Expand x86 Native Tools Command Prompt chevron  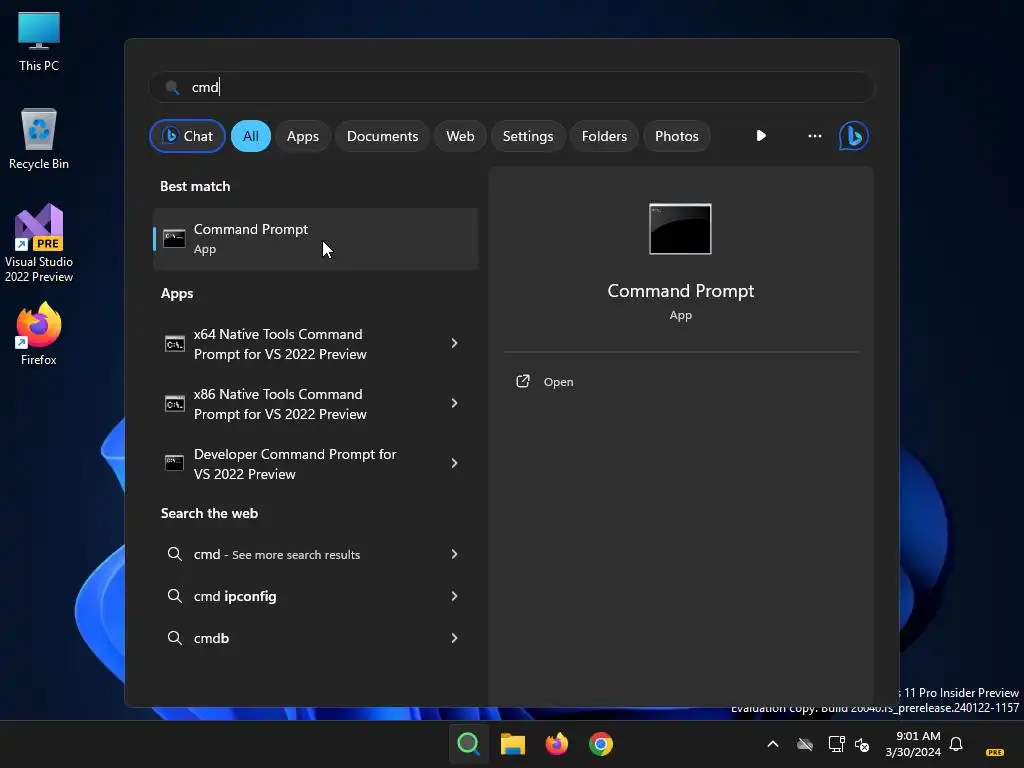click(x=454, y=403)
